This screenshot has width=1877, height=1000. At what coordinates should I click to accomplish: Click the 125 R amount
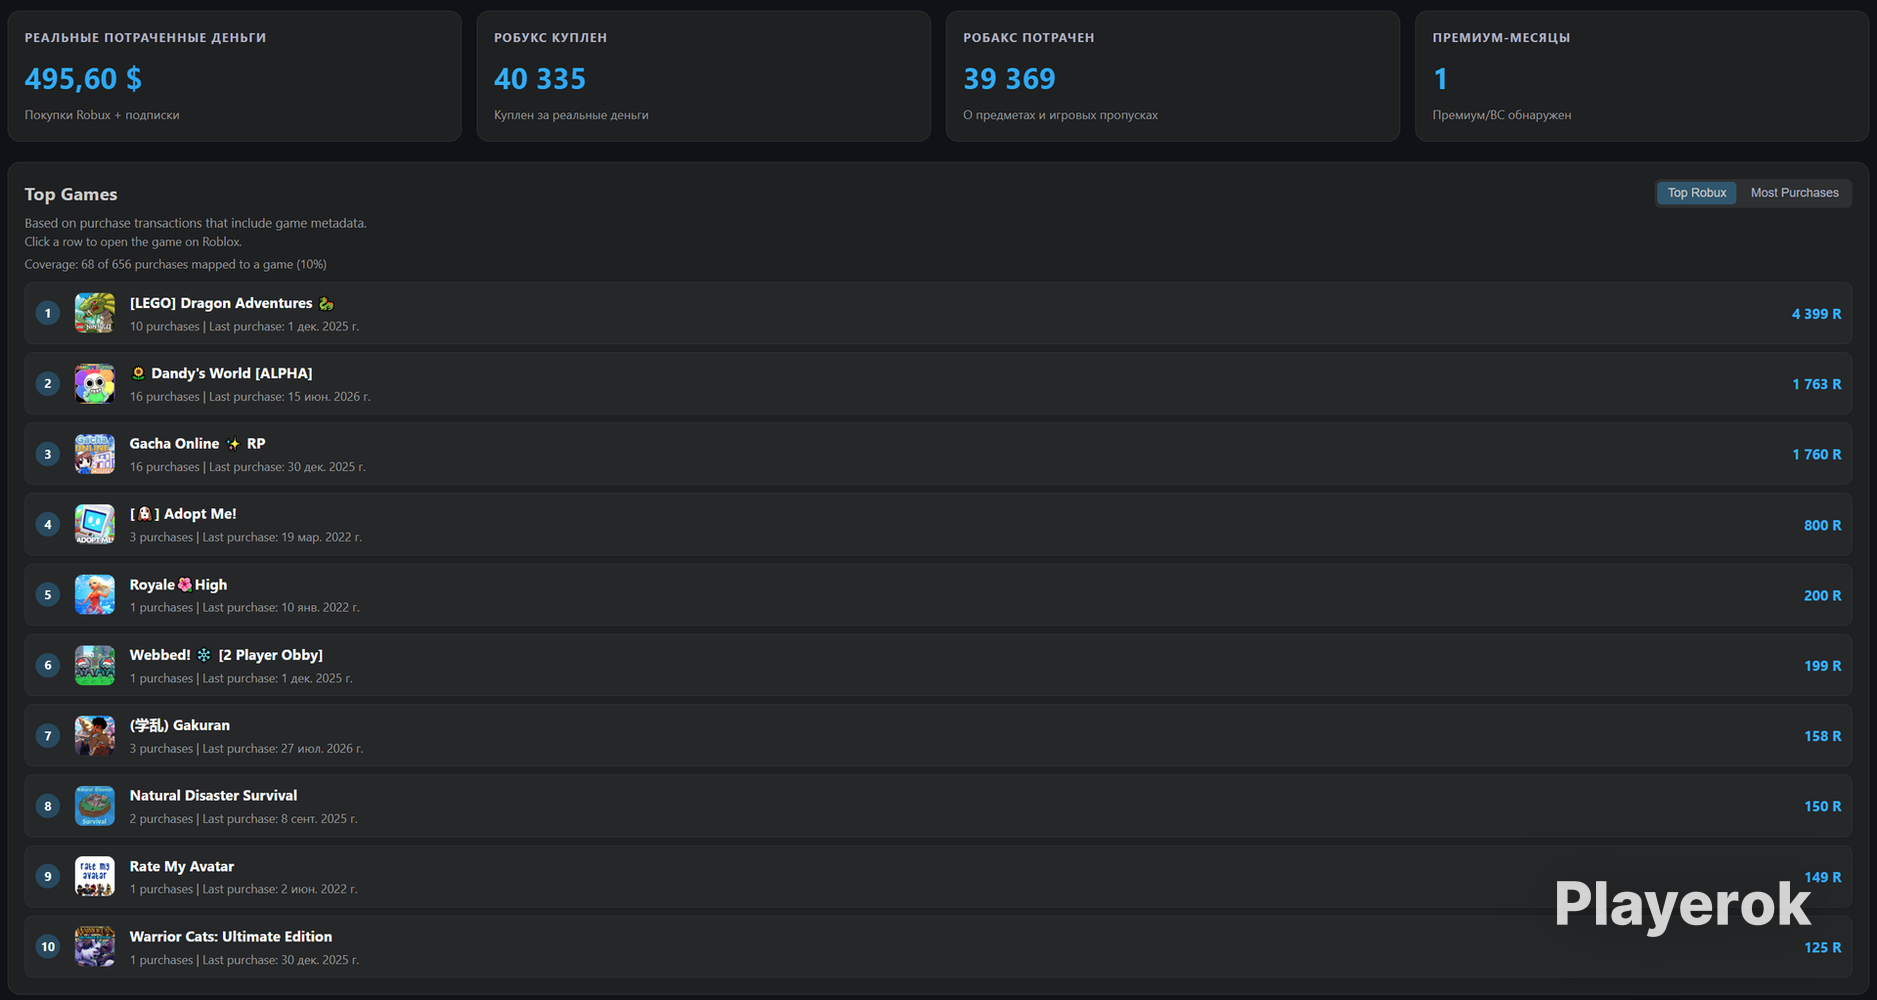click(1822, 947)
